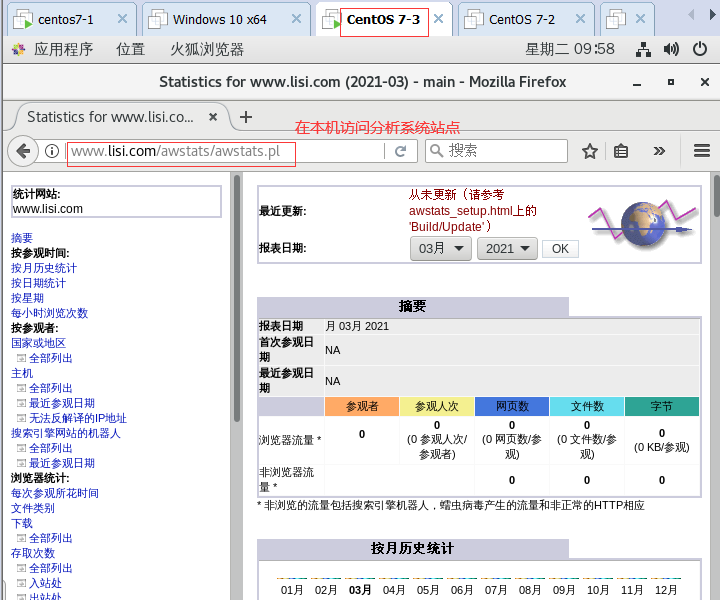
Task: Open the year dropdown showing 2021
Action: point(507,249)
